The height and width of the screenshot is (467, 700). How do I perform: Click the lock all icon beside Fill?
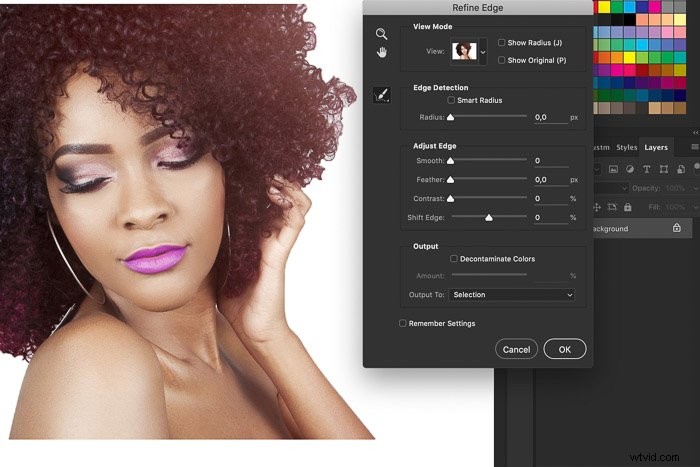point(628,207)
